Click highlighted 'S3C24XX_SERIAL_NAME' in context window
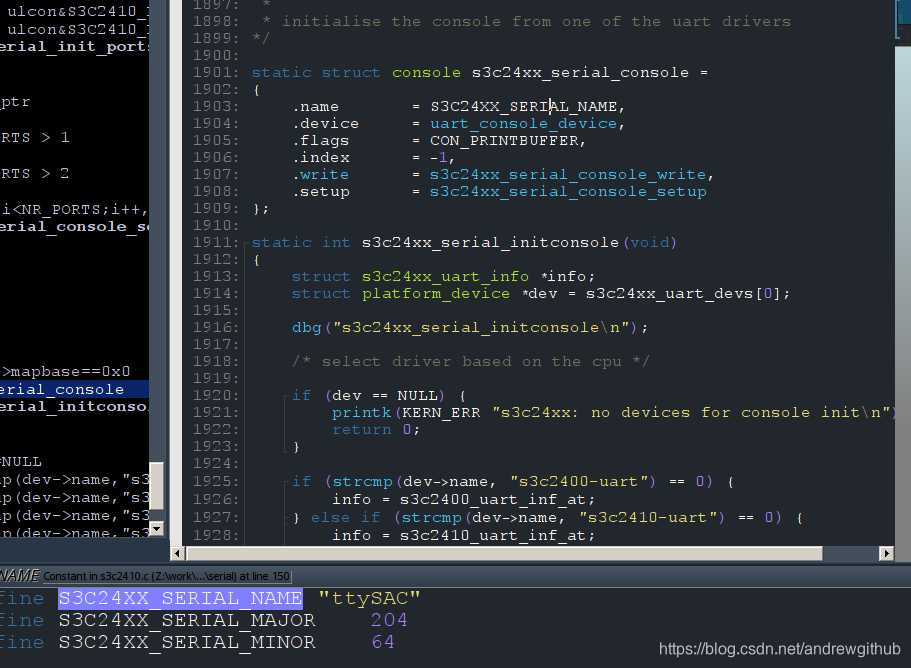Image resolution: width=911 pixels, height=668 pixels. (x=180, y=598)
